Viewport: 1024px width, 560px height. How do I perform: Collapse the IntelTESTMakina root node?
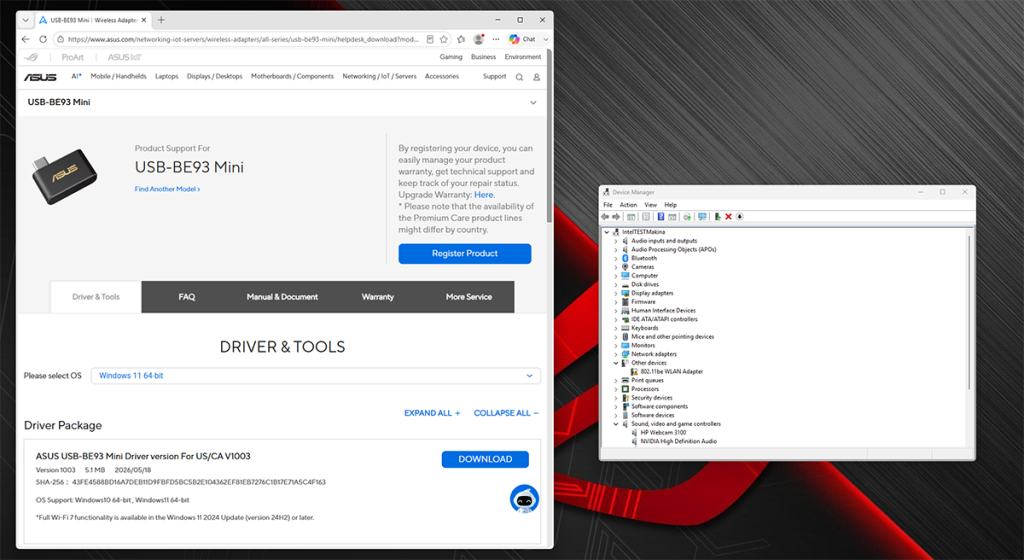[607, 232]
